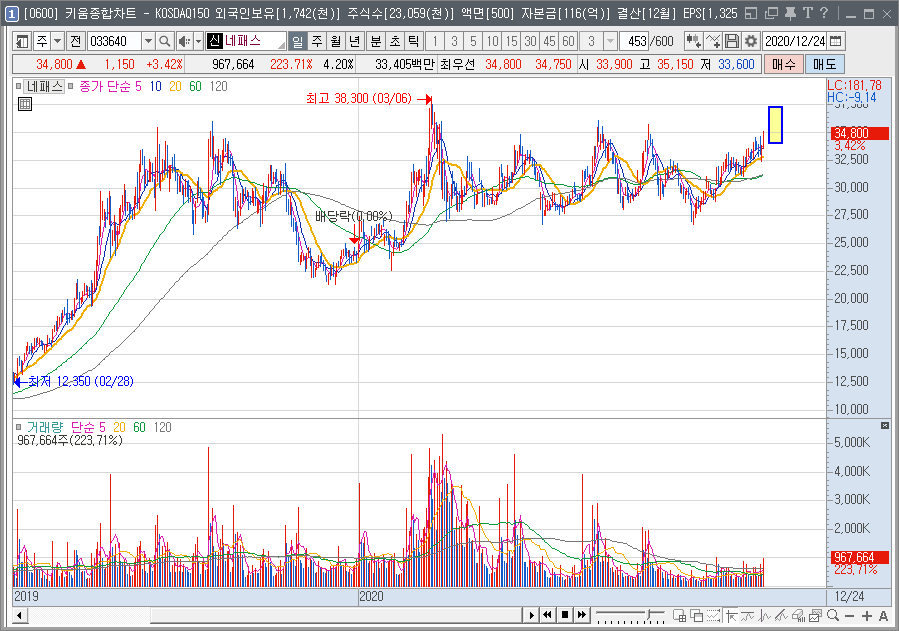The width and height of the screenshot is (899, 631).
Task: Click the text 'A' annotation icon
Action: point(884,616)
